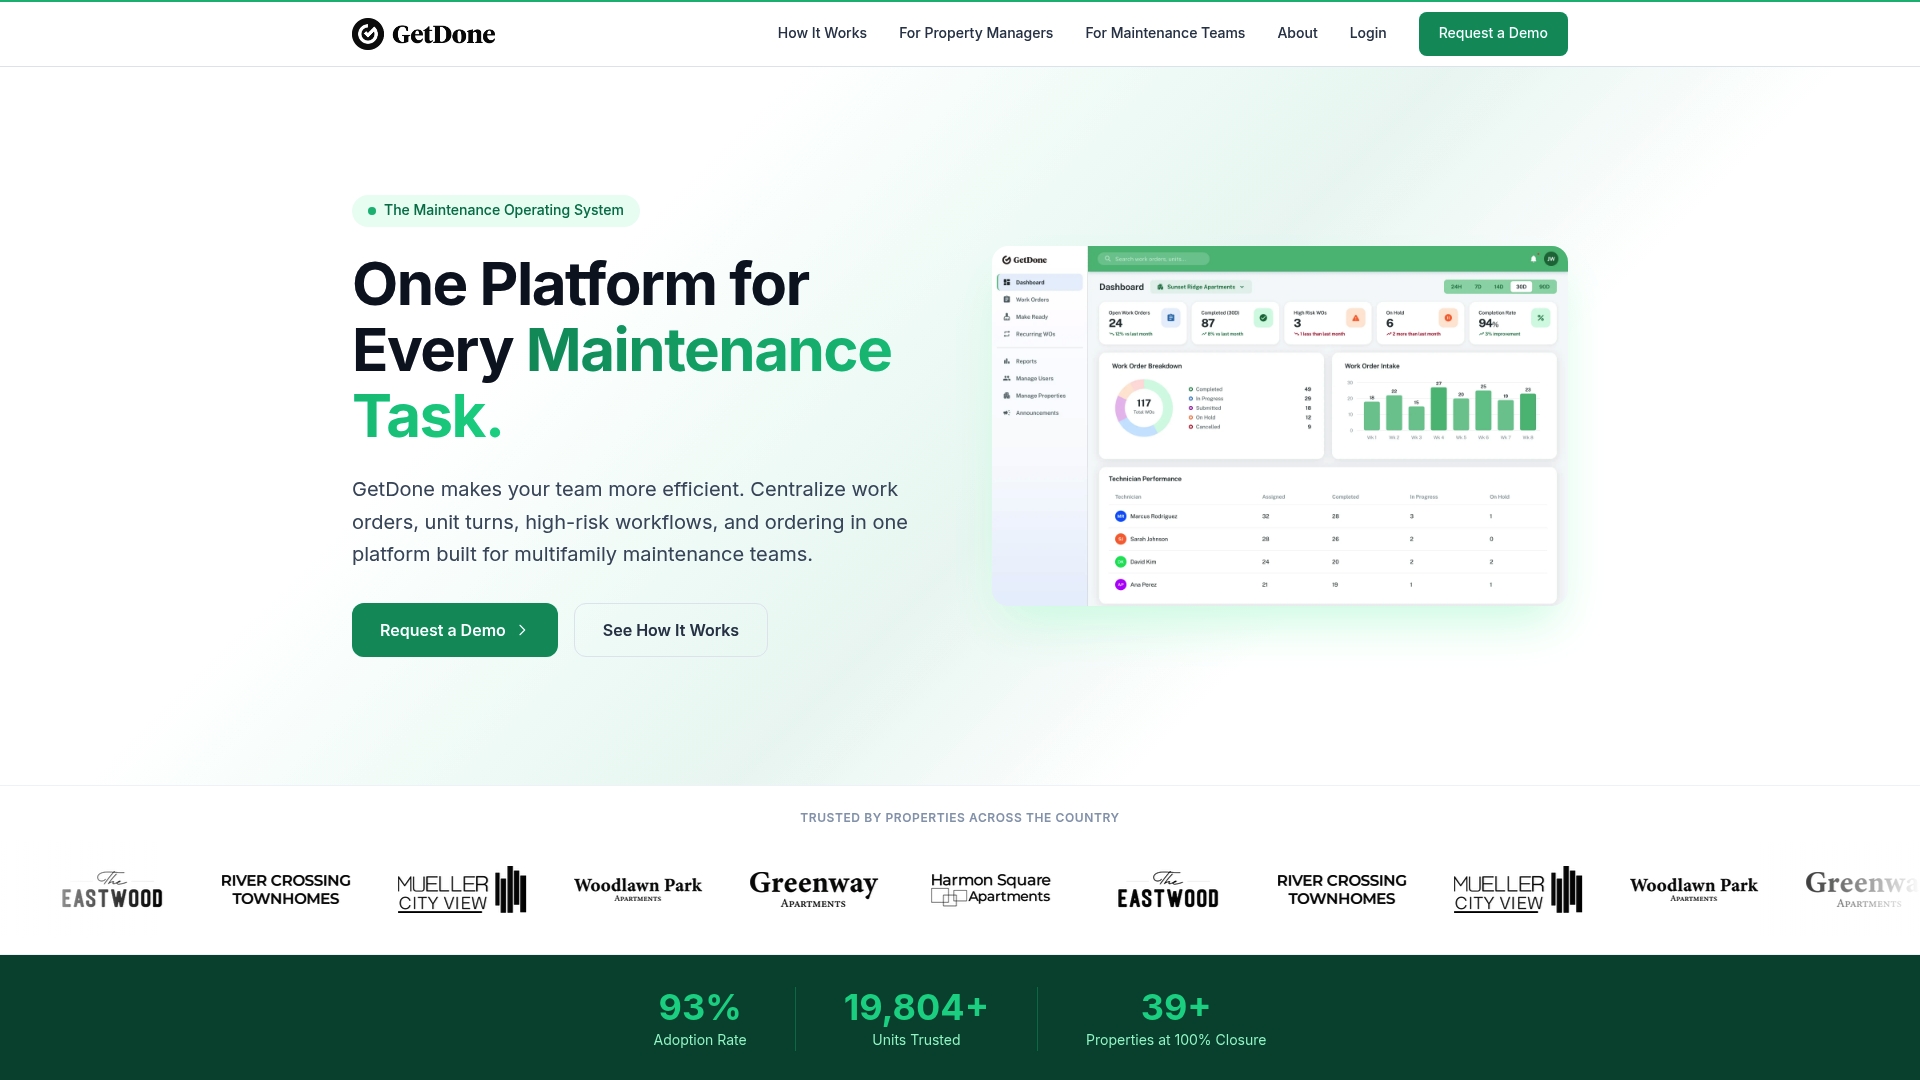Viewport: 1920px width, 1080px height.
Task: Open the Sunset Ridge Apartments property dropdown
Action: click(x=1201, y=287)
